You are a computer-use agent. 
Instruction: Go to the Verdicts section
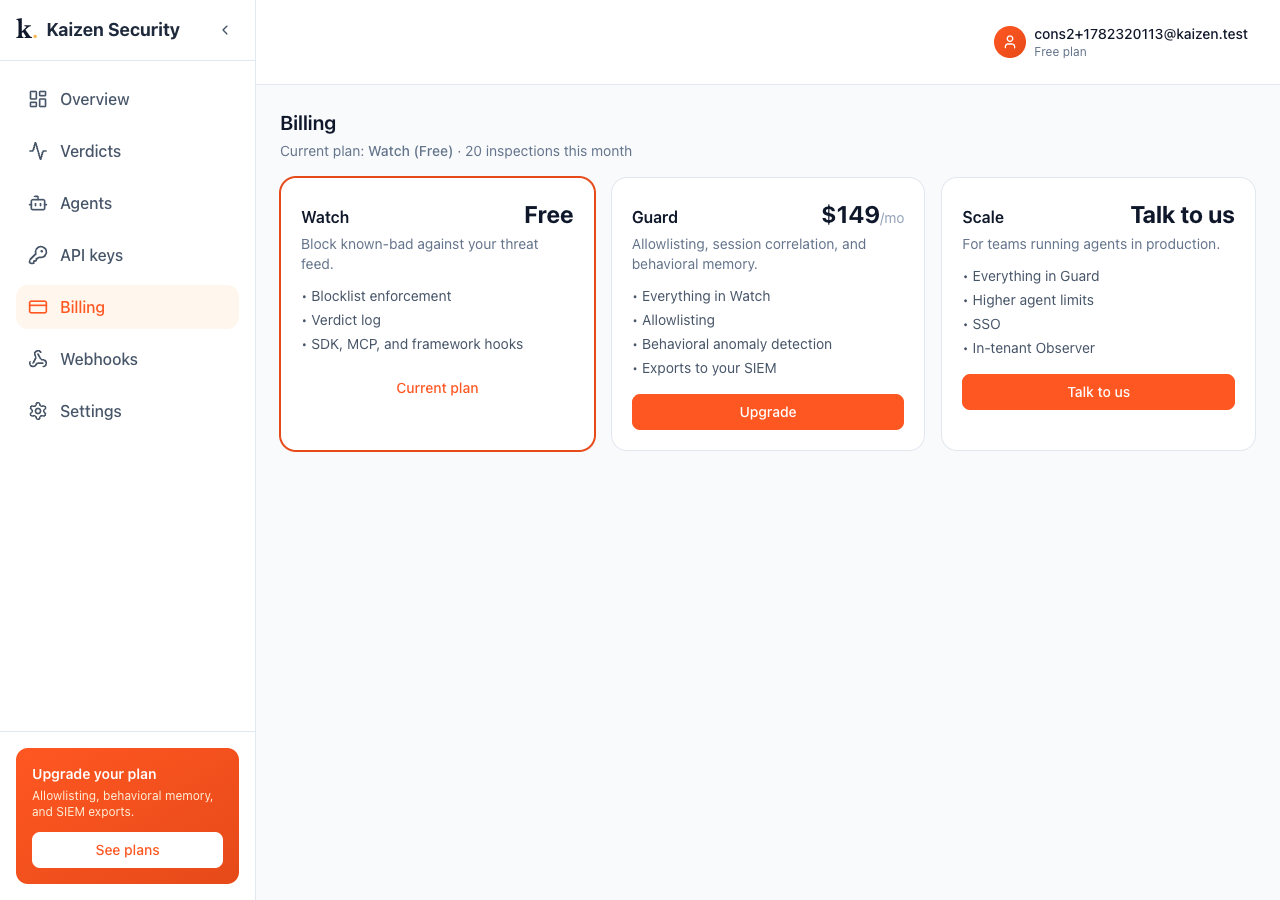tap(127, 151)
